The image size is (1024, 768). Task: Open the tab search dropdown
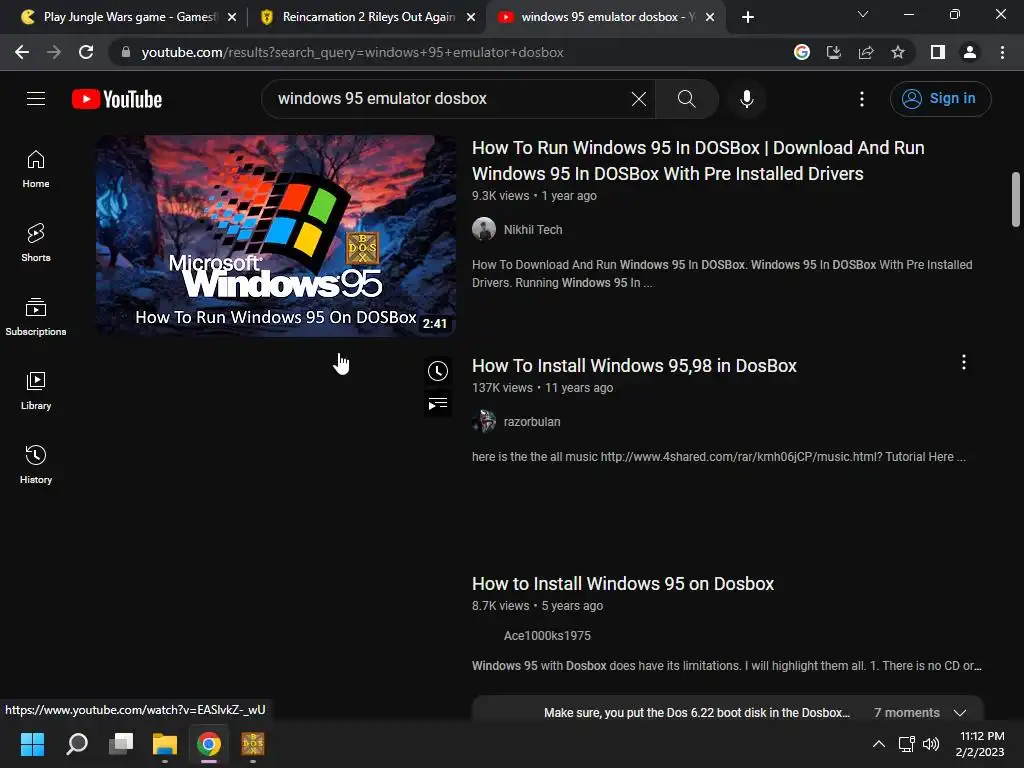click(x=863, y=14)
